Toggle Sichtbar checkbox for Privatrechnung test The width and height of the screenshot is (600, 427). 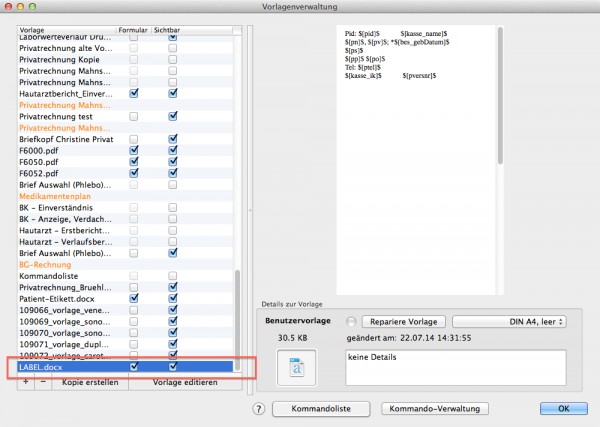173,116
